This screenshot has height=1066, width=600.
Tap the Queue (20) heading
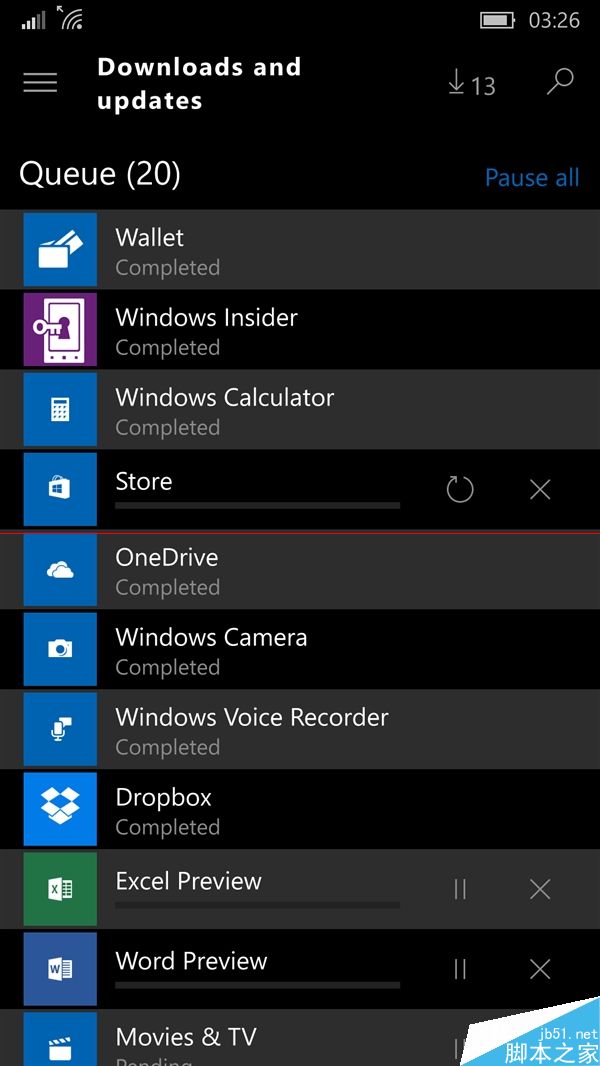[100, 175]
